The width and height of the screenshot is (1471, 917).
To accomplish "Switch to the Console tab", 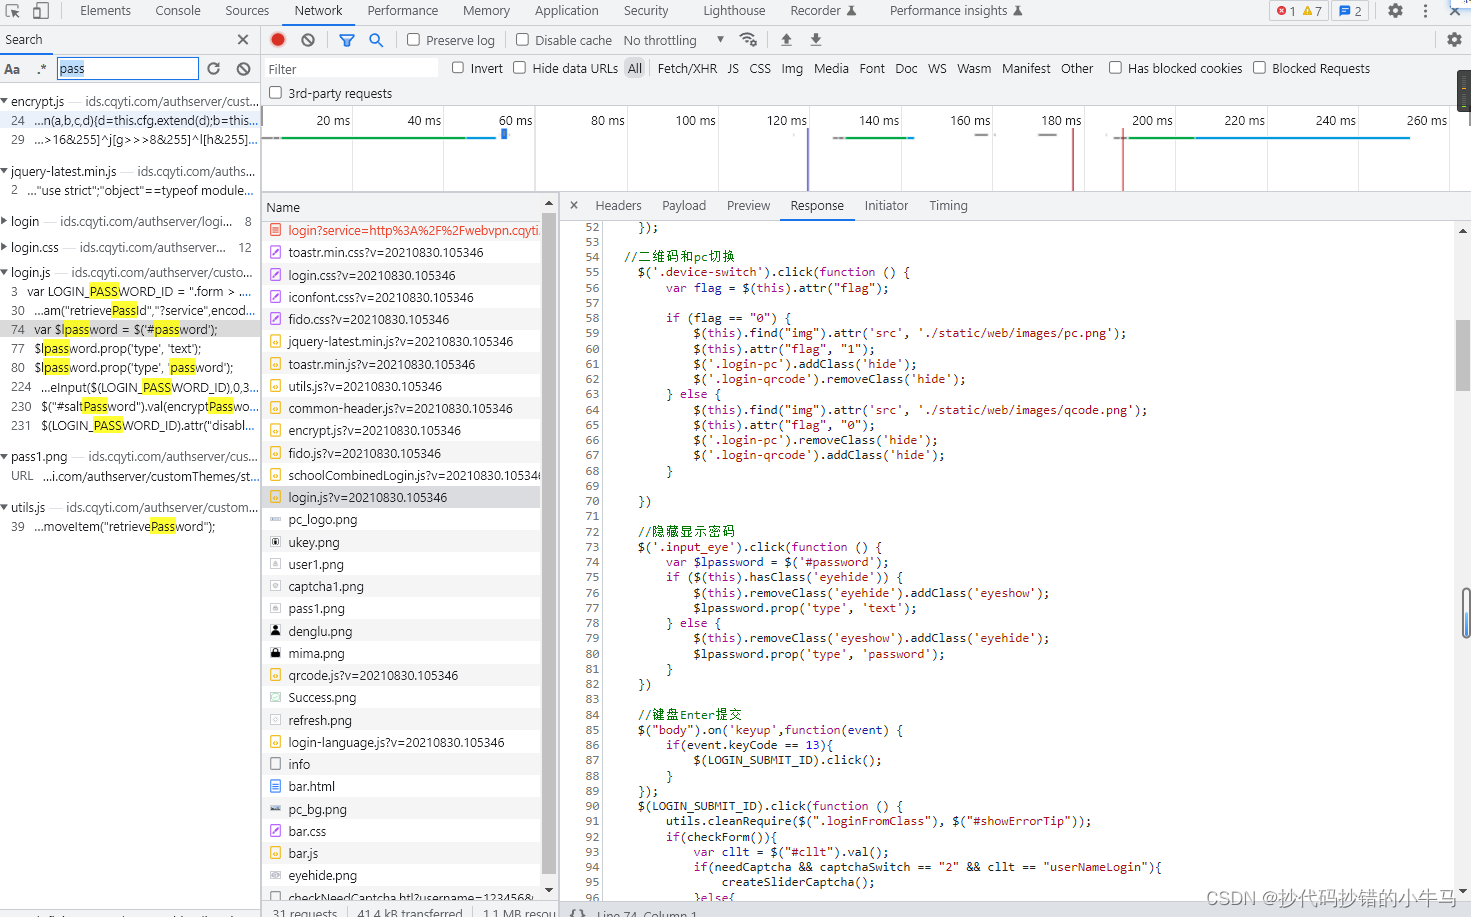I will click(178, 11).
